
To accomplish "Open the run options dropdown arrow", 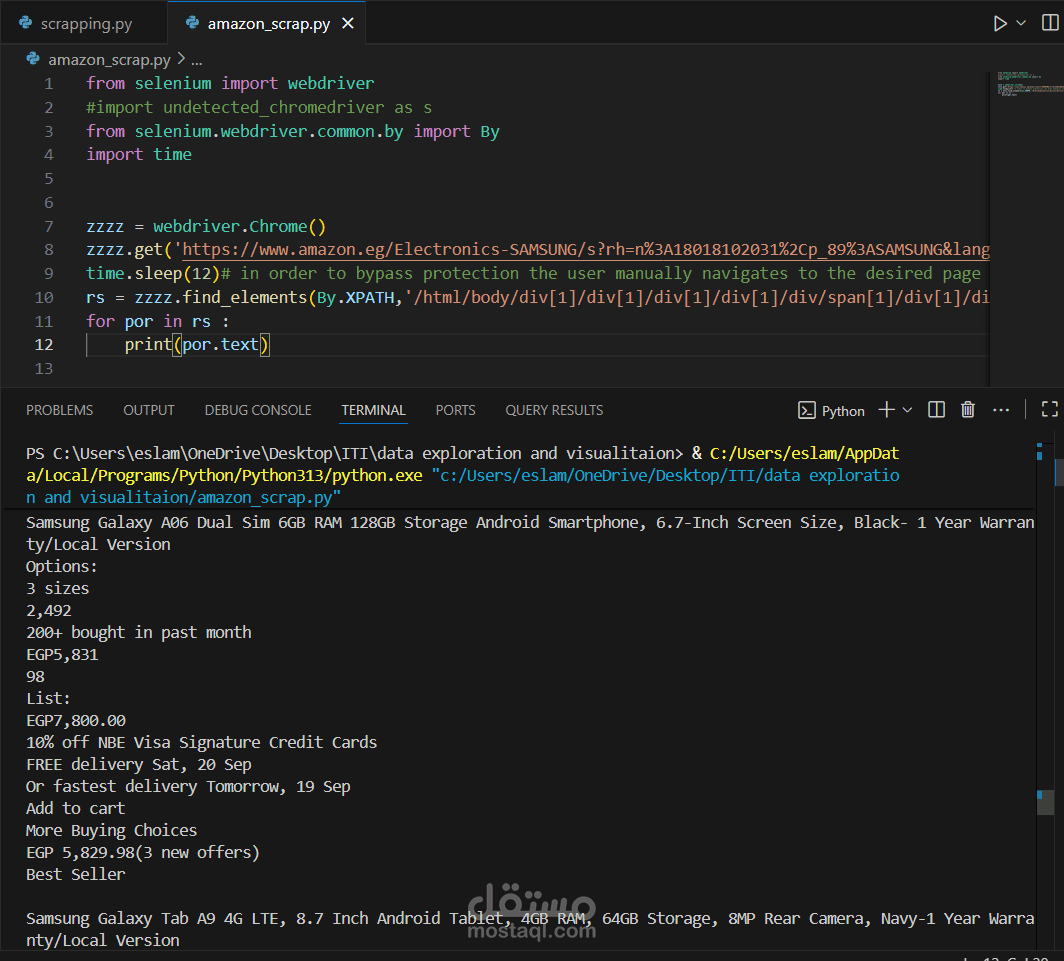I will [x=1021, y=24].
